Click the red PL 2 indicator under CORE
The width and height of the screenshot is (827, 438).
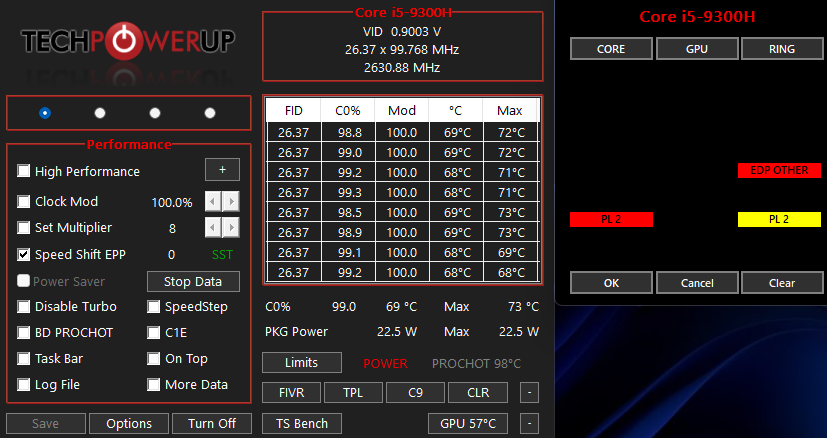point(611,220)
